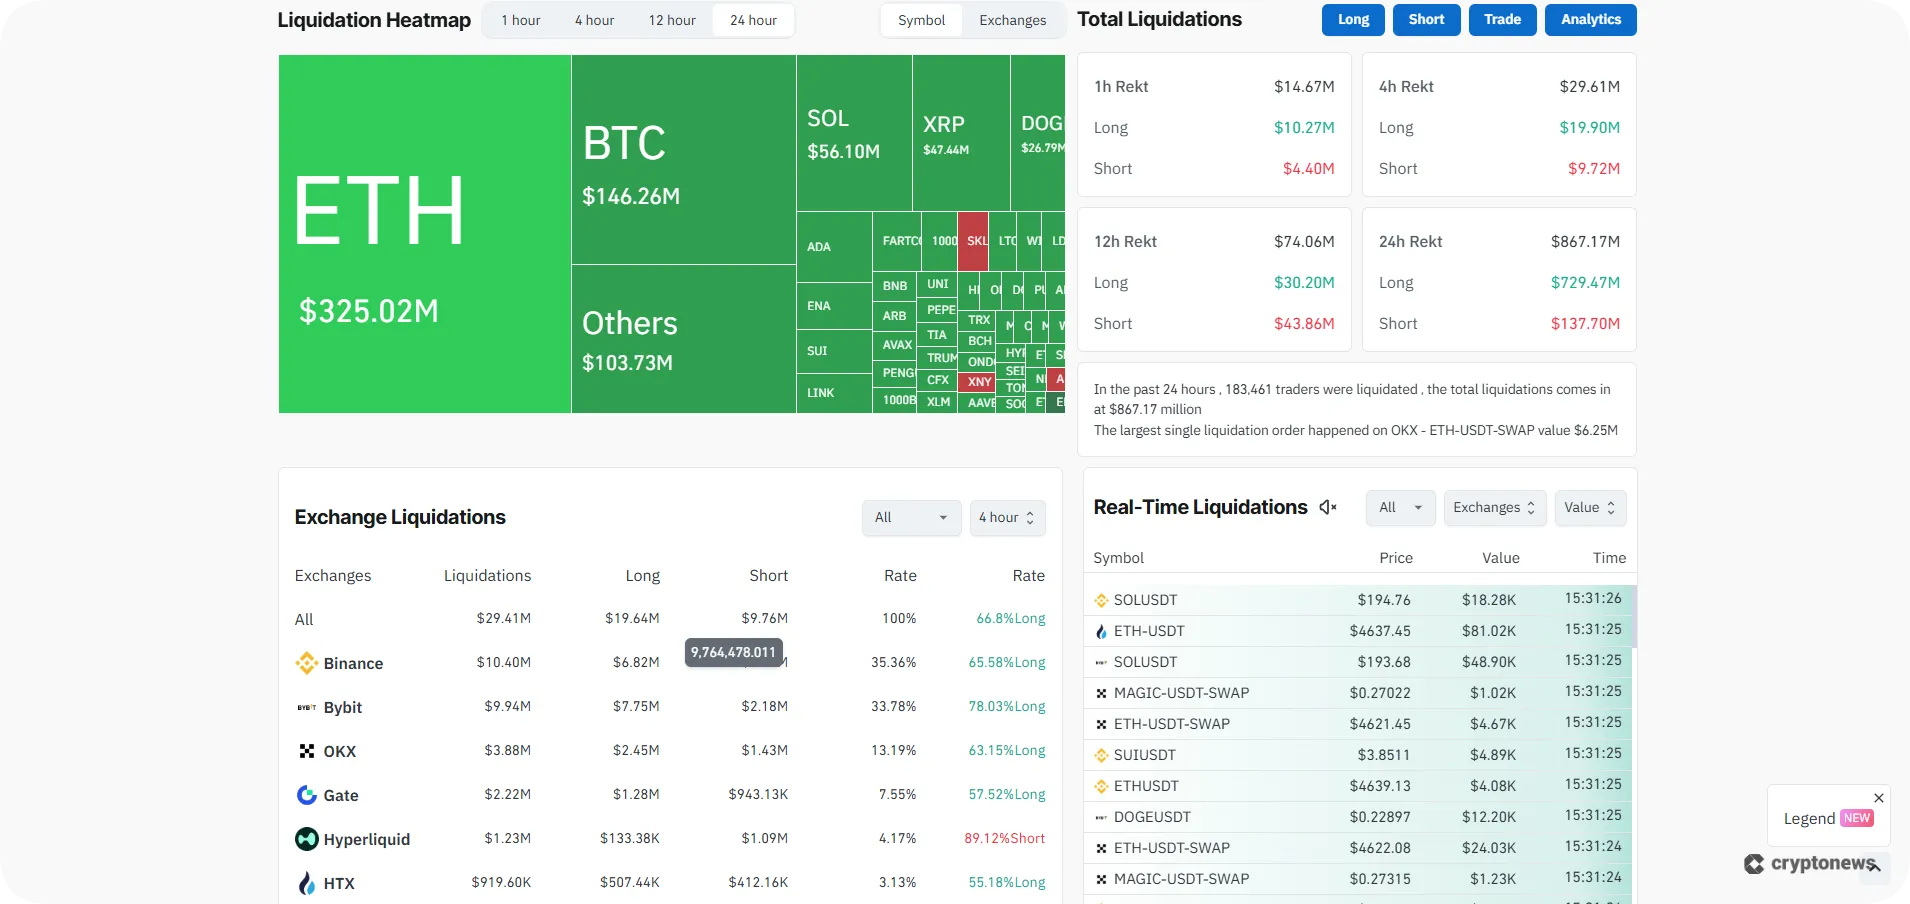Switch heatmap view to Symbol
The height and width of the screenshot is (904, 1910).
coord(920,20)
